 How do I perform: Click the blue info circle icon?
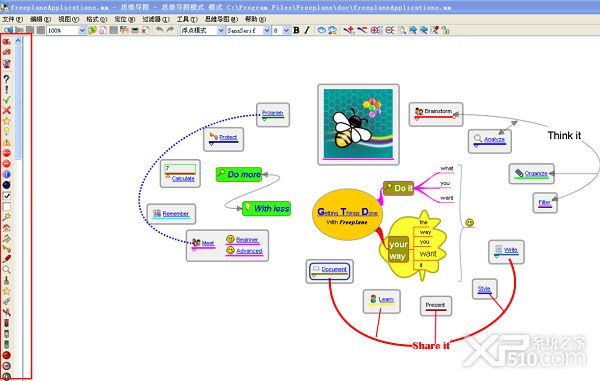[7, 174]
